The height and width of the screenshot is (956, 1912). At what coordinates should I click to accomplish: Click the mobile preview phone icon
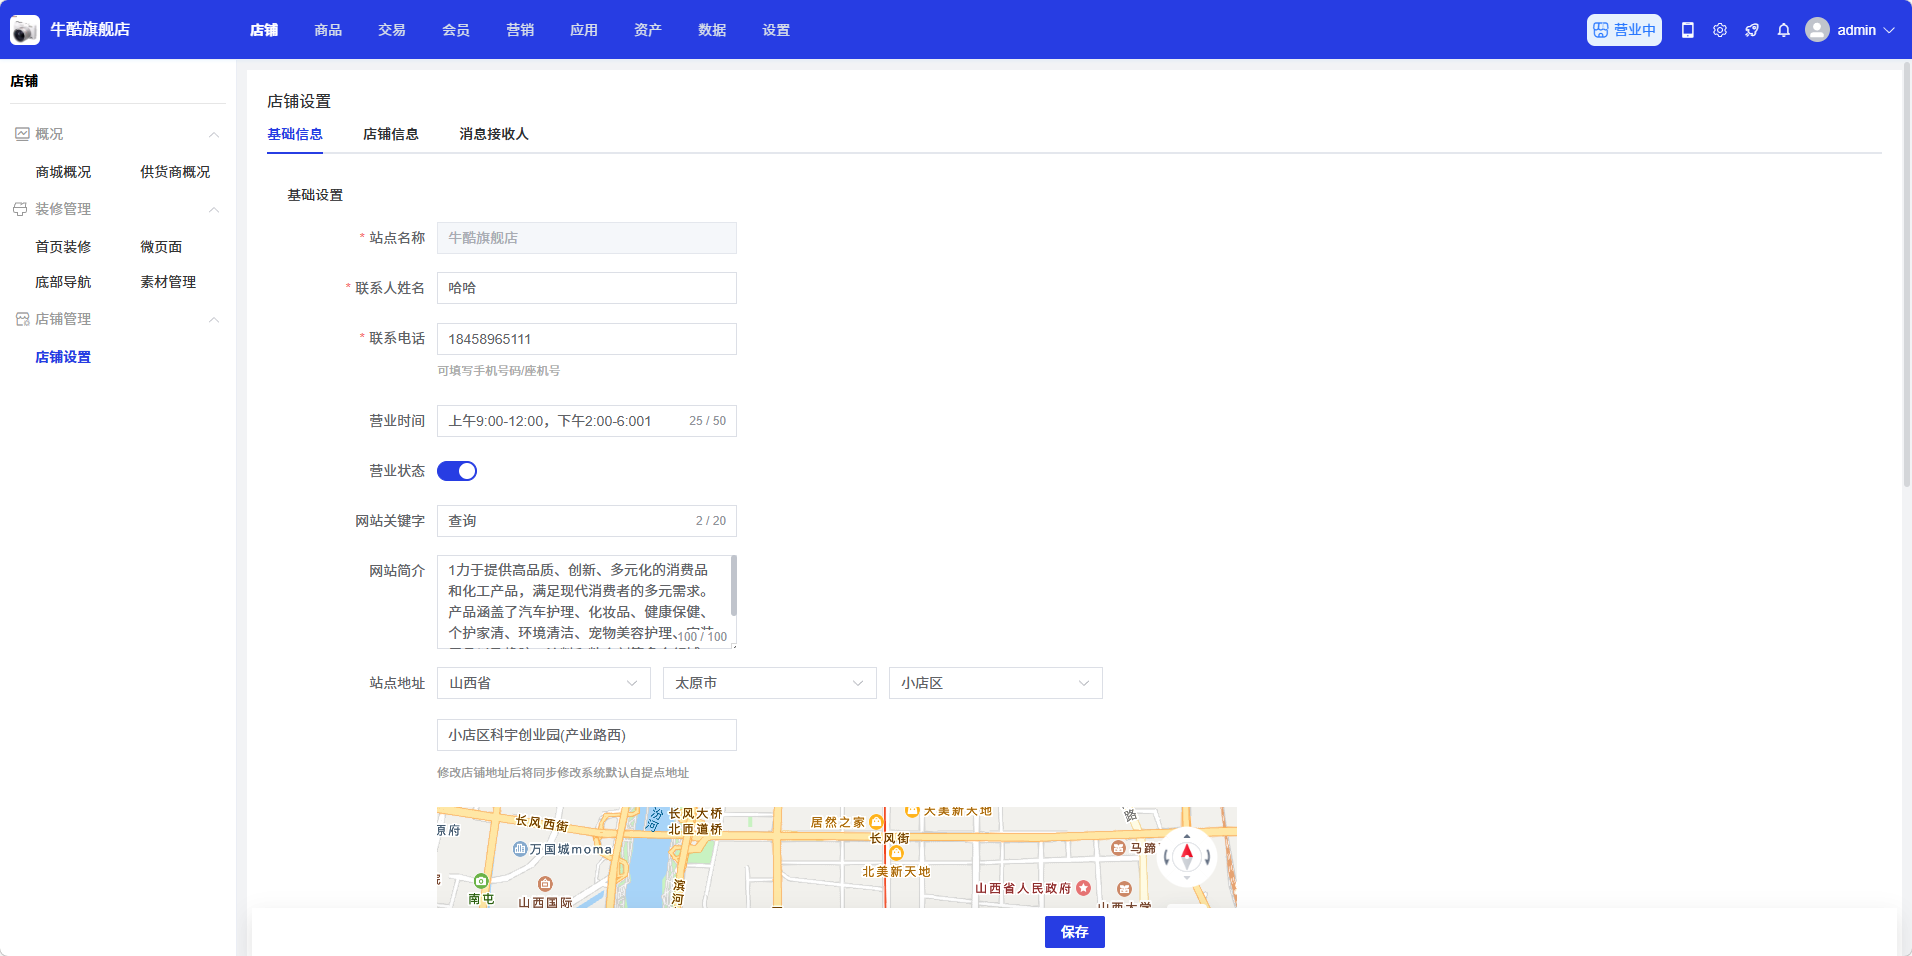coord(1687,30)
